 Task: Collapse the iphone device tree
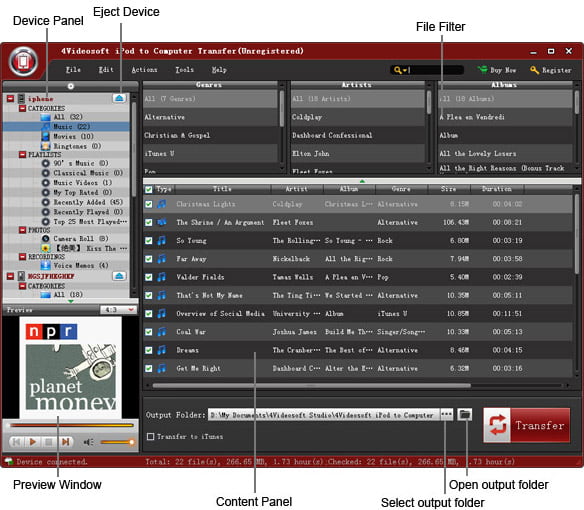pos(10,98)
